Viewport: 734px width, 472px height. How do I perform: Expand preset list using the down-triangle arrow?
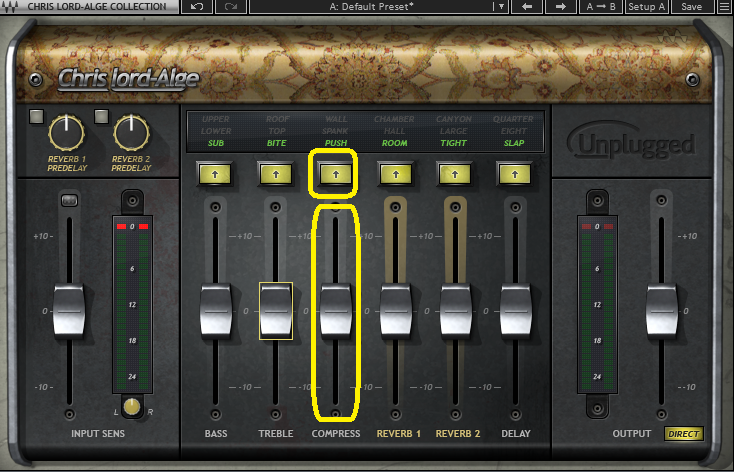498,7
